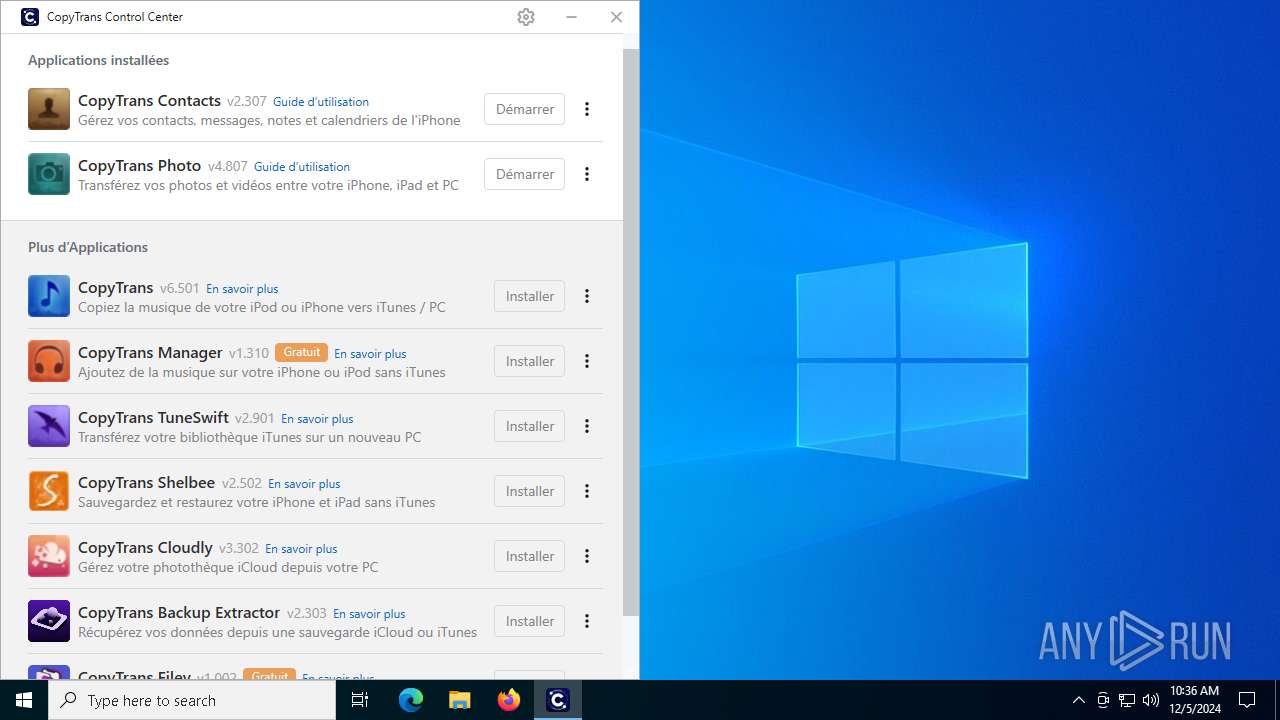Open the settings gear in the title bar
1280x720 pixels.
click(526, 17)
